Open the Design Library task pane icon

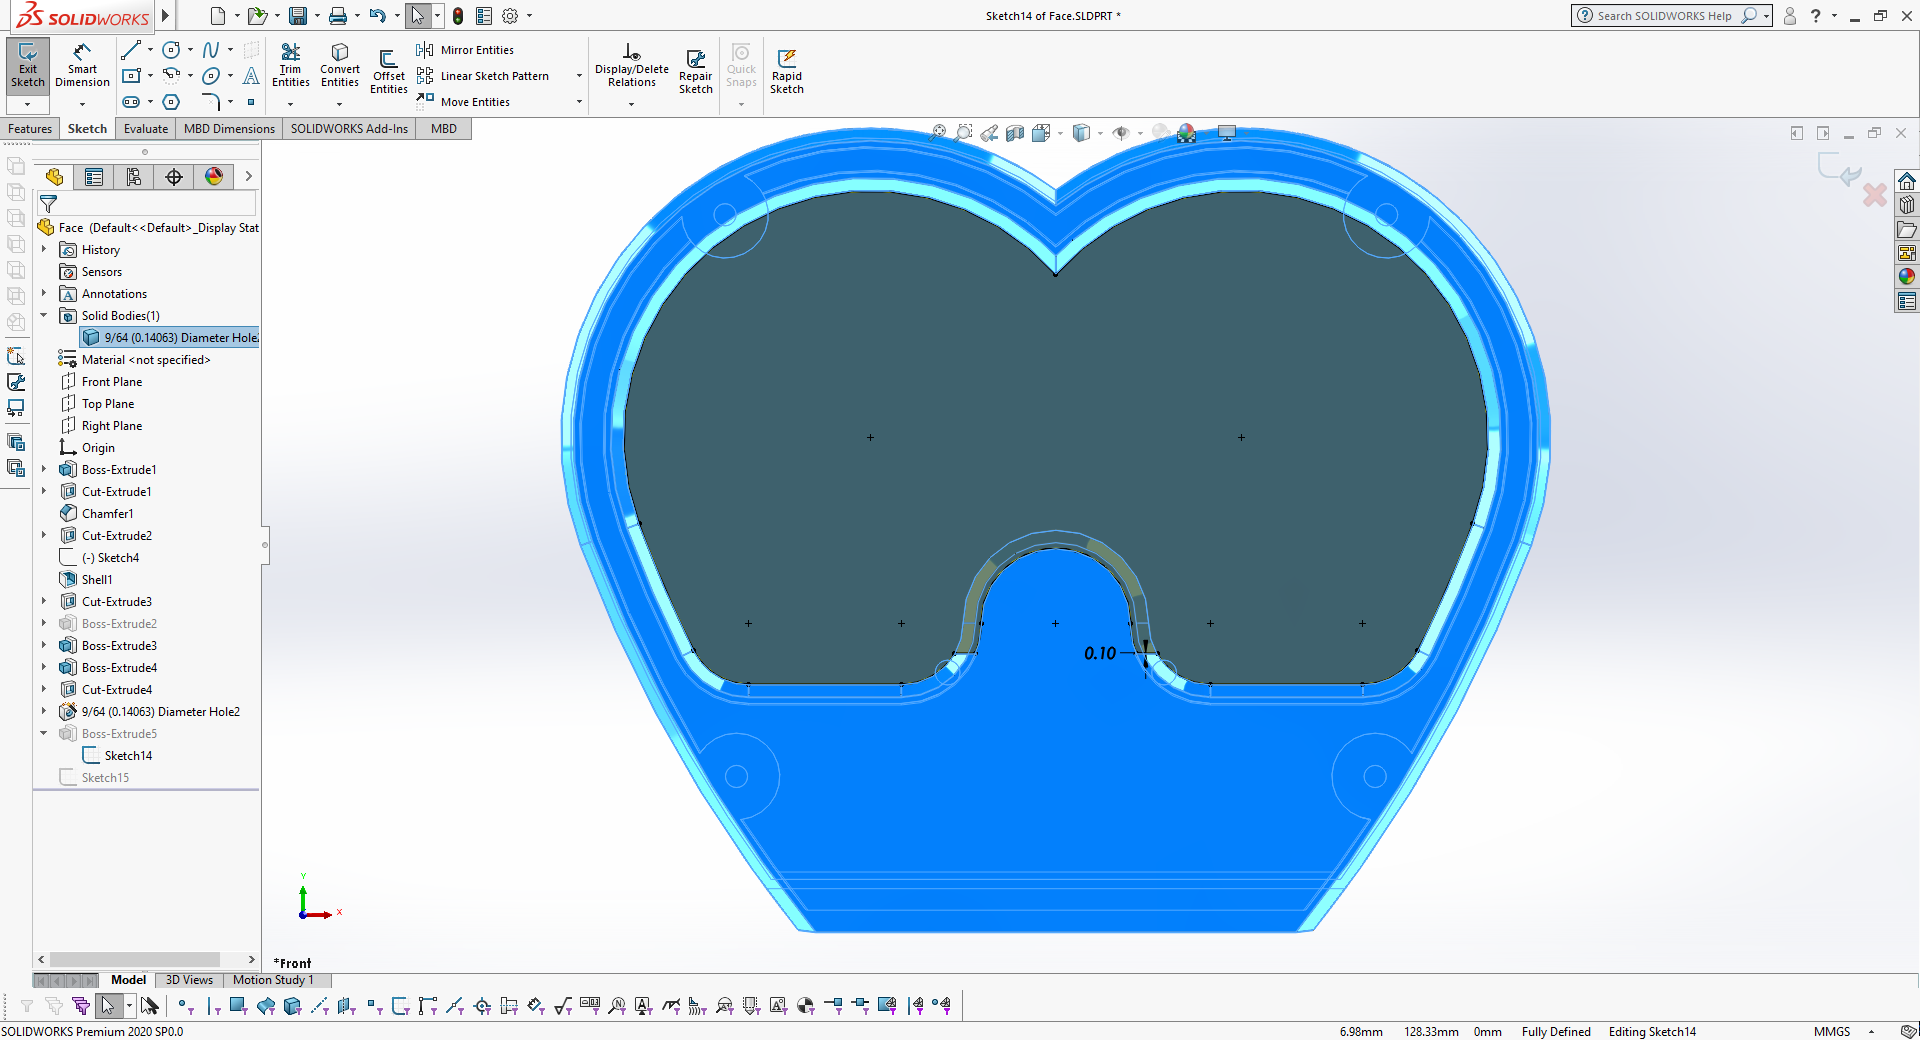click(1907, 205)
